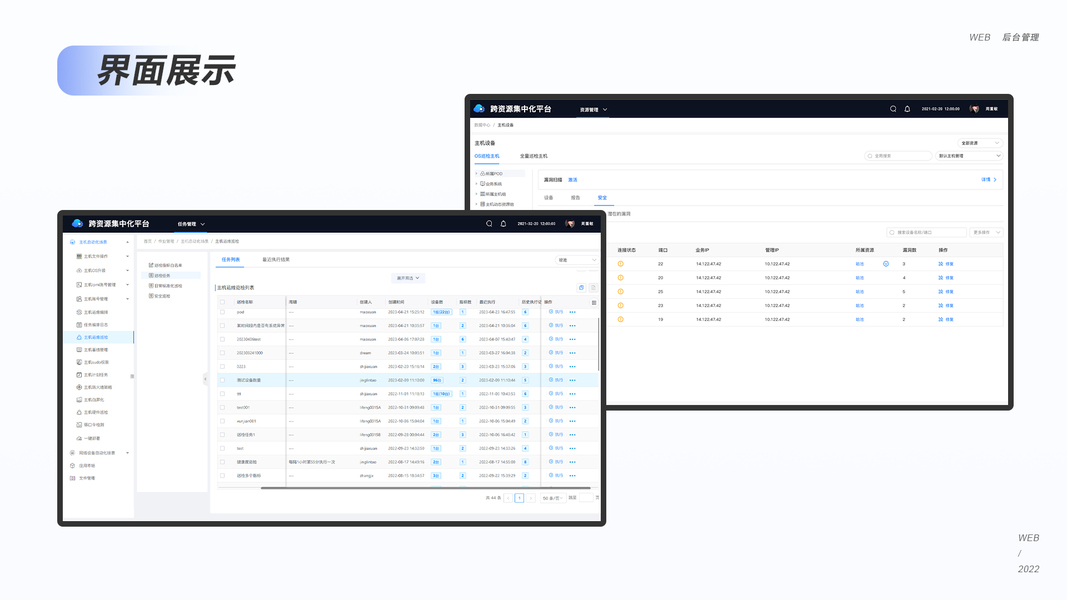Expand the 业务系统 tree node
1067x600 pixels.
(x=476, y=184)
